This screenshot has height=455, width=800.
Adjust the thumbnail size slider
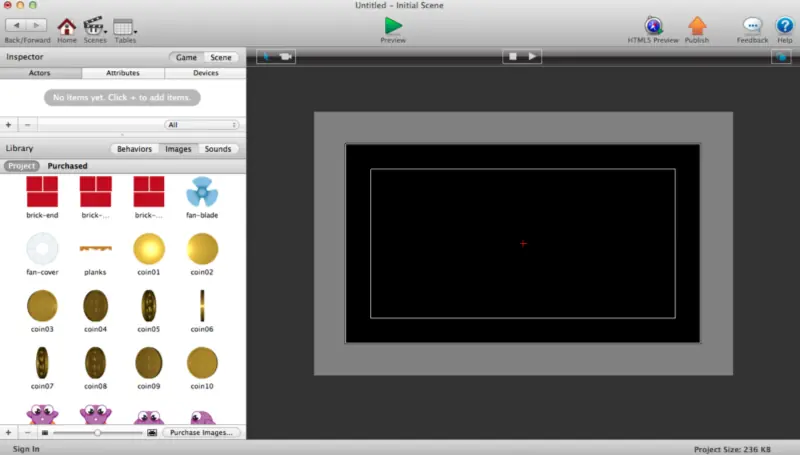[97, 433]
